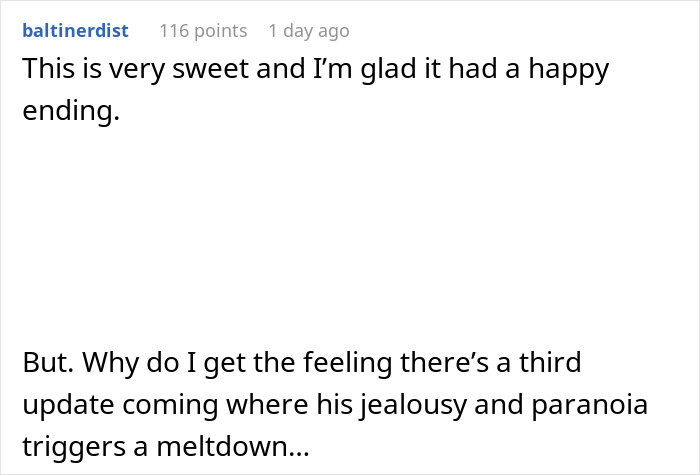The width and height of the screenshot is (700, 475).
Task: Open the baltinerdist user profile
Action: pos(75,30)
